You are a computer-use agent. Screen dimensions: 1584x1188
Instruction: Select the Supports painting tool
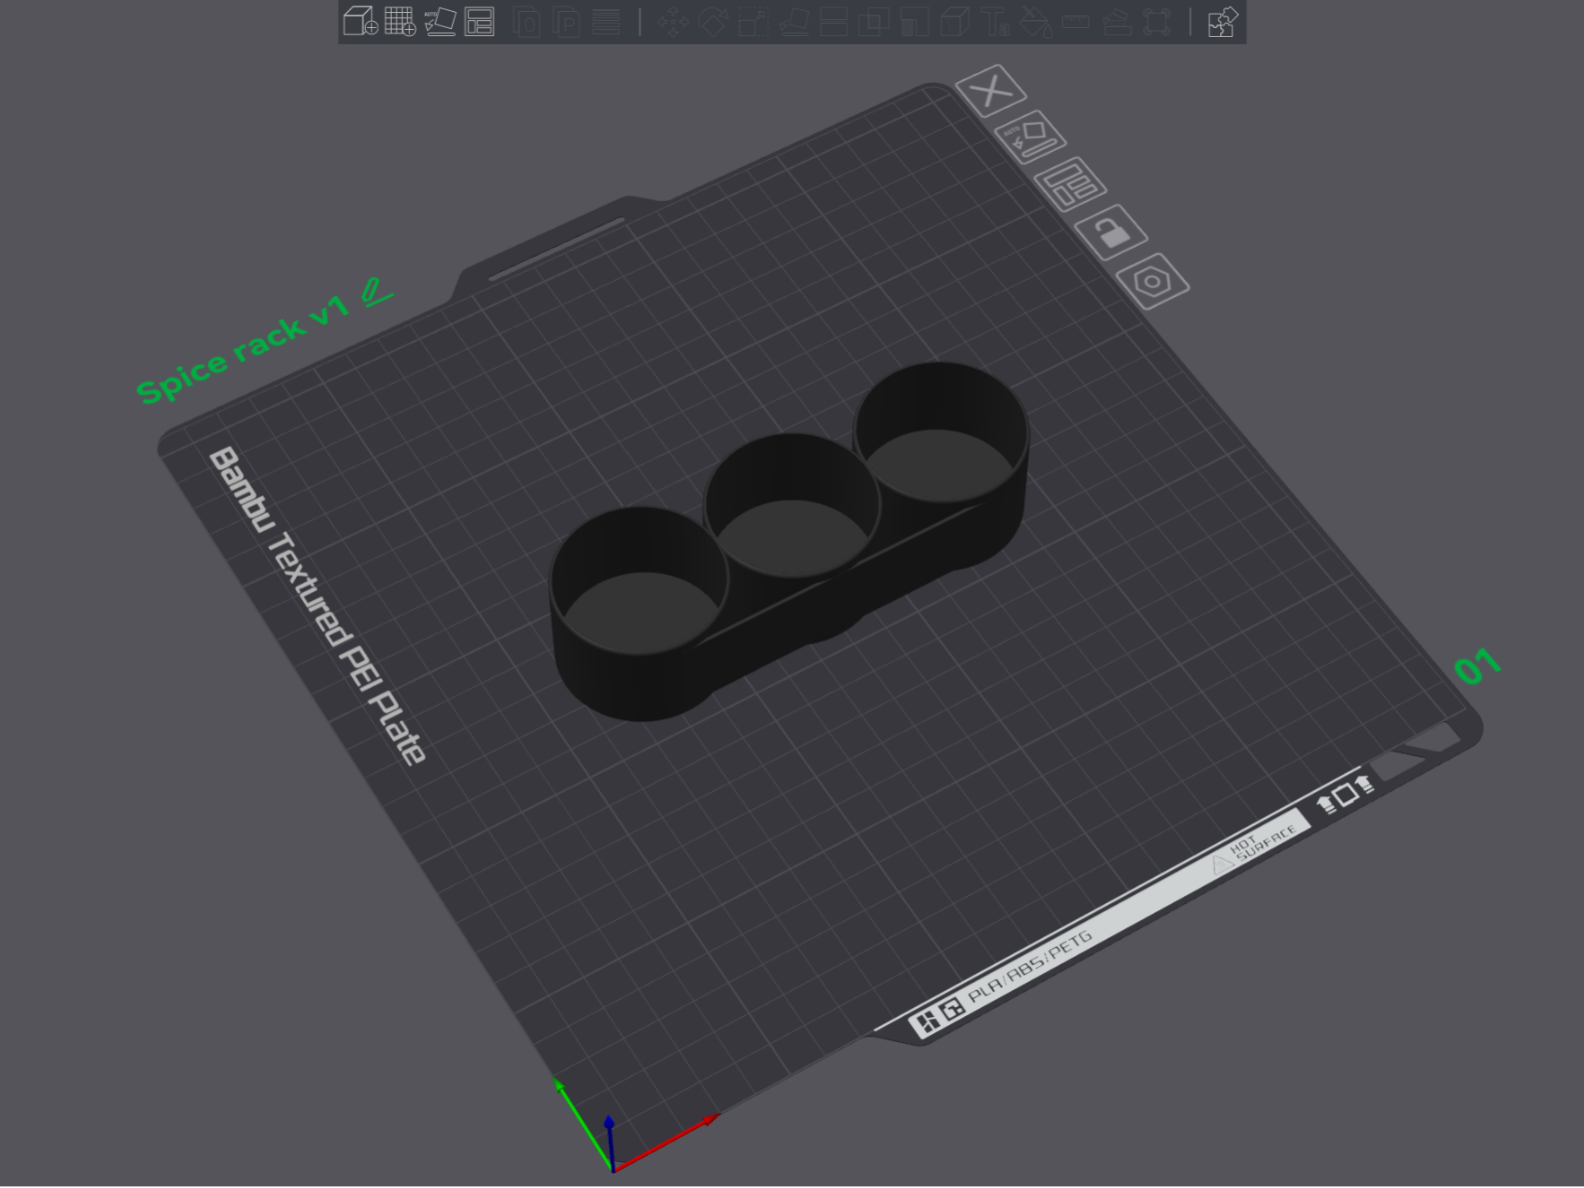[914, 22]
